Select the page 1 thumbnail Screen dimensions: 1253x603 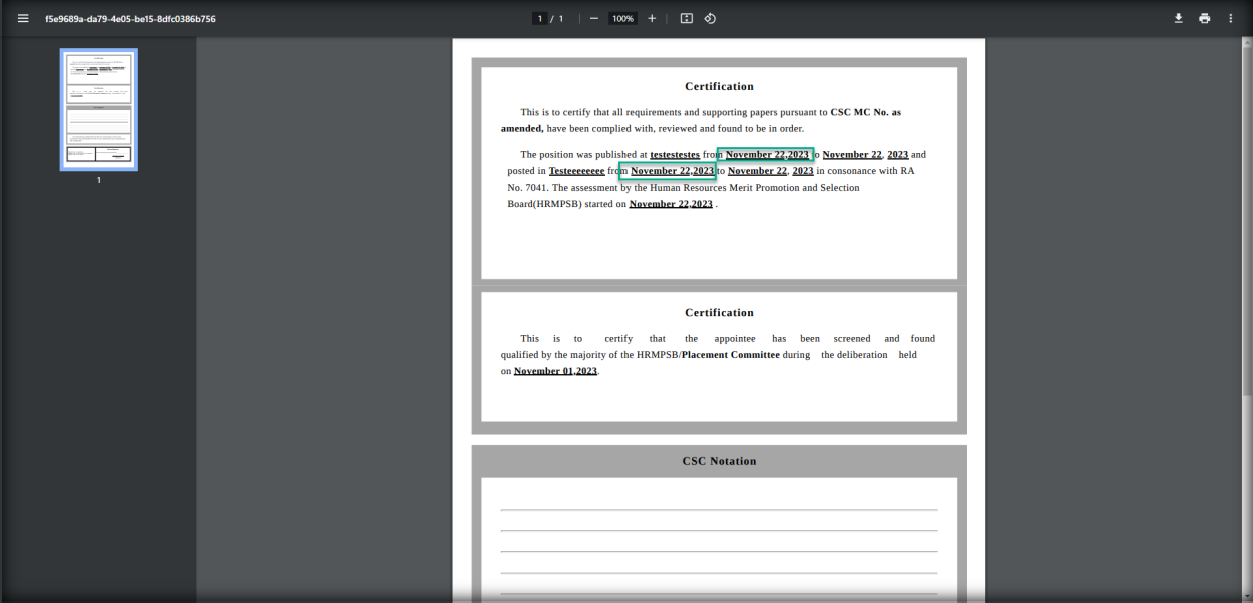[x=98, y=109]
